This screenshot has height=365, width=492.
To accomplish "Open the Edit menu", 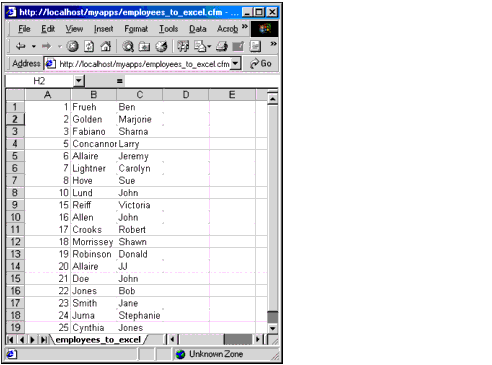I will coord(48,29).
